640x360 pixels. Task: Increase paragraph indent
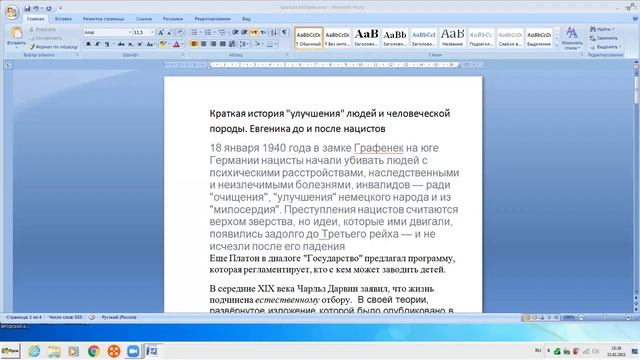coord(244,33)
